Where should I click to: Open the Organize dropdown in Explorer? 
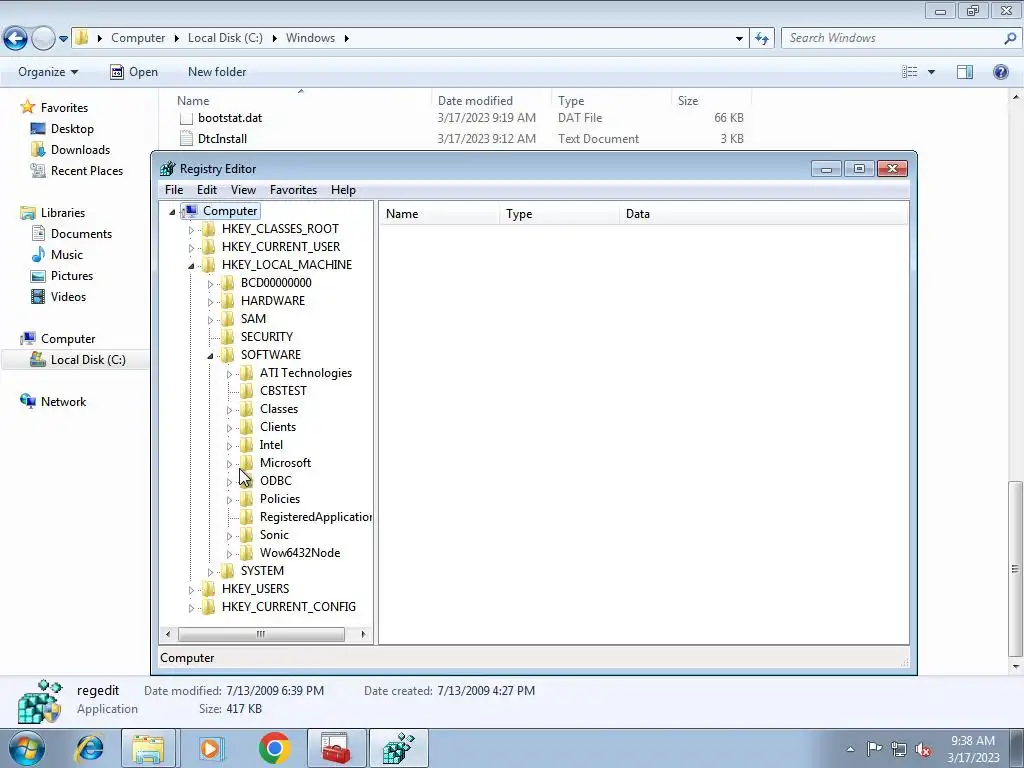[x=48, y=72]
